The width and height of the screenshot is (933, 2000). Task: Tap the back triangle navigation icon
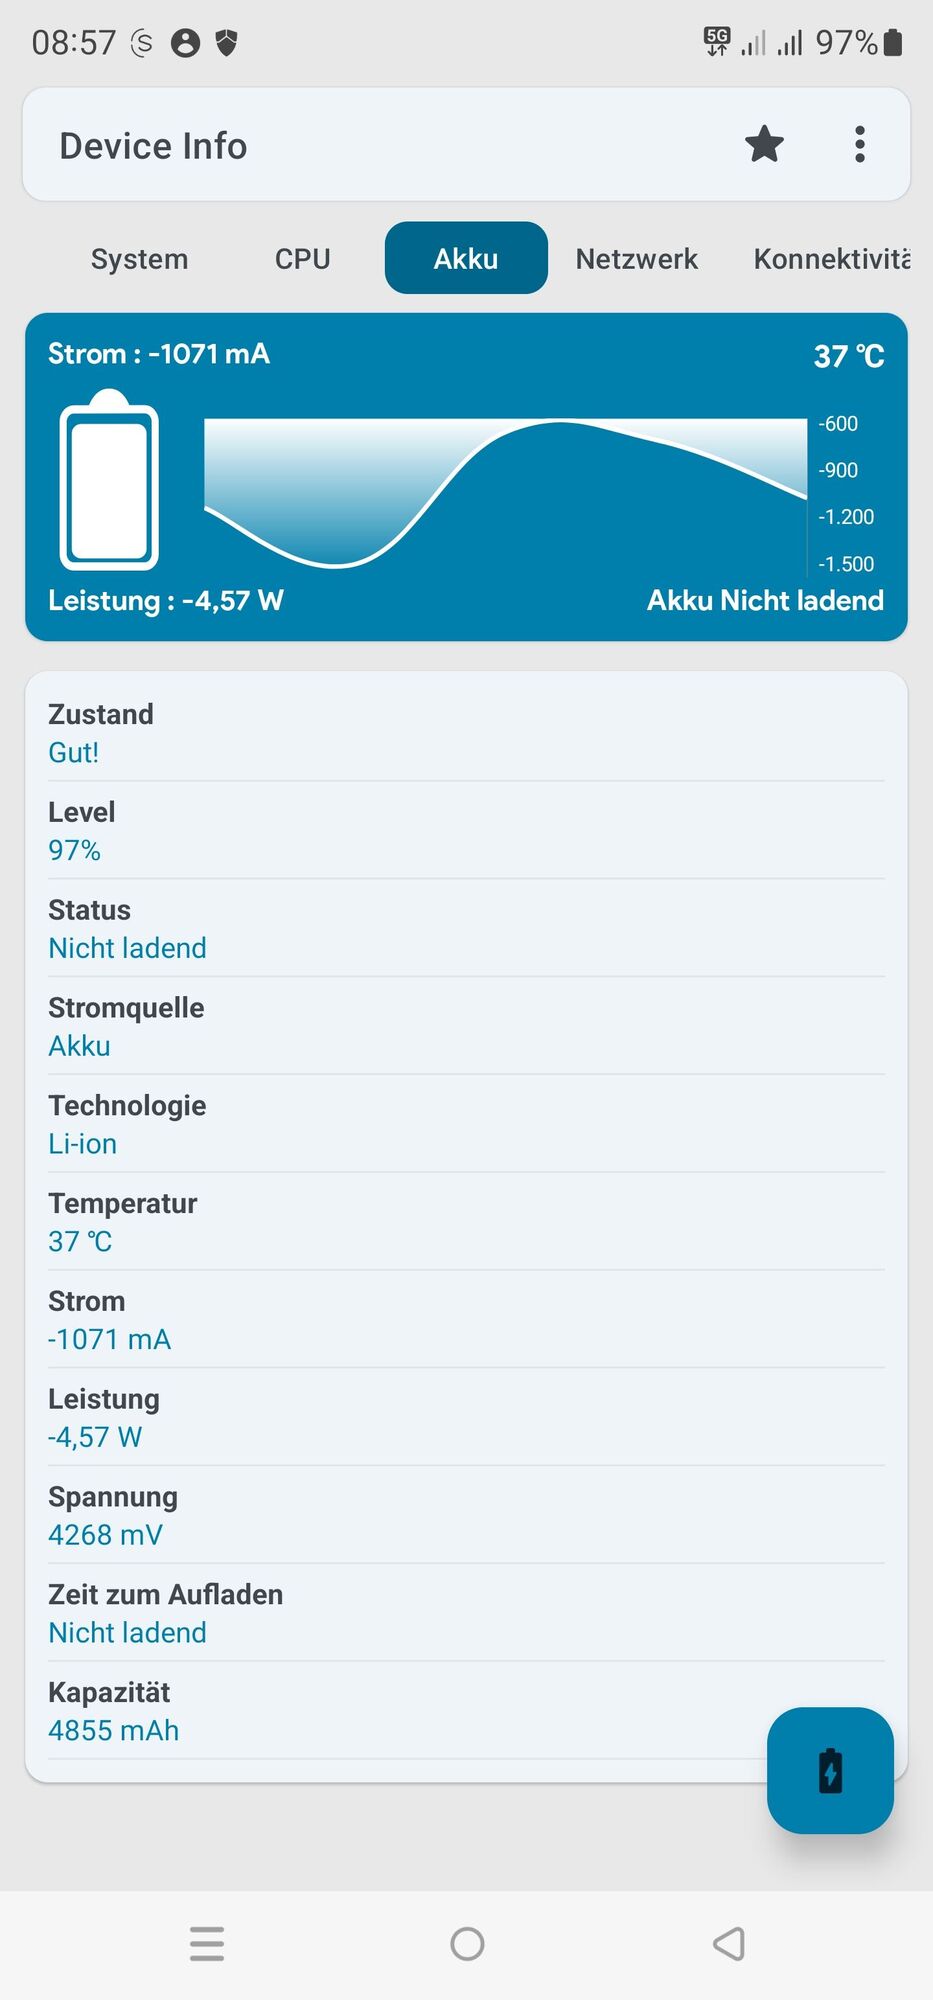pos(728,1944)
